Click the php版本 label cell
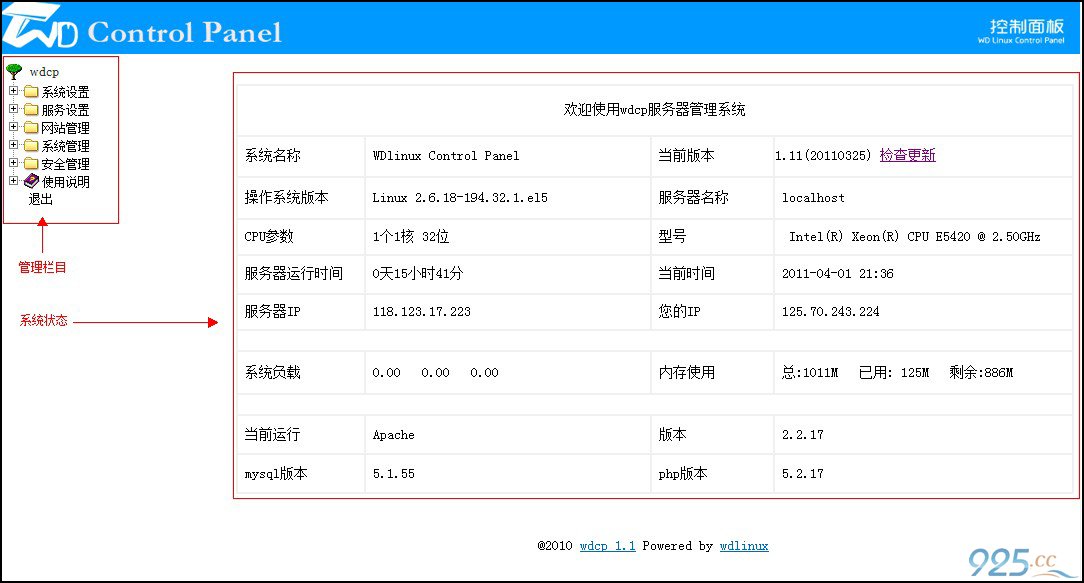Image resolution: width=1084 pixels, height=583 pixels. pos(711,474)
